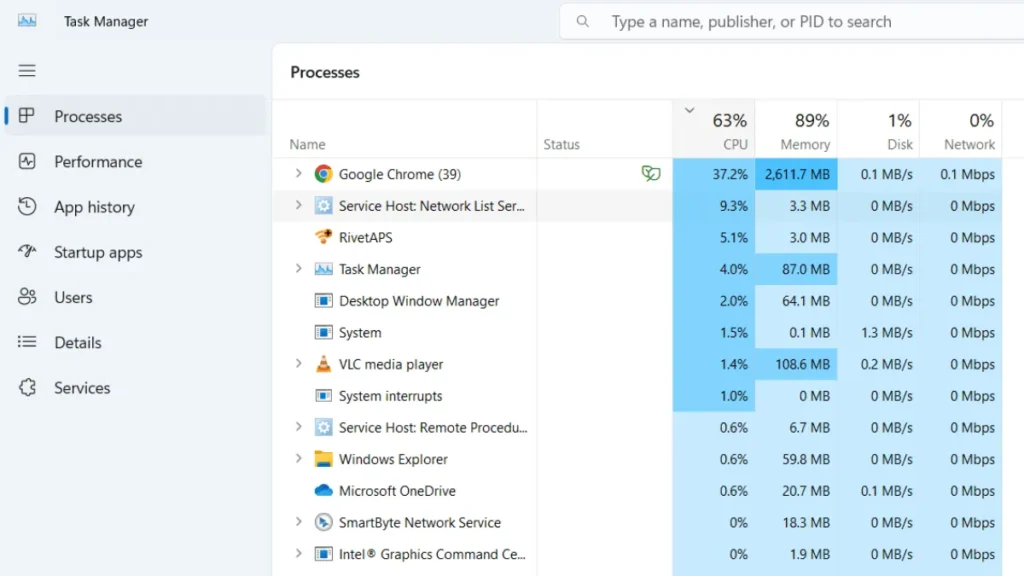Image resolution: width=1024 pixels, height=576 pixels.
Task: Click the Details list icon
Action: 27,342
